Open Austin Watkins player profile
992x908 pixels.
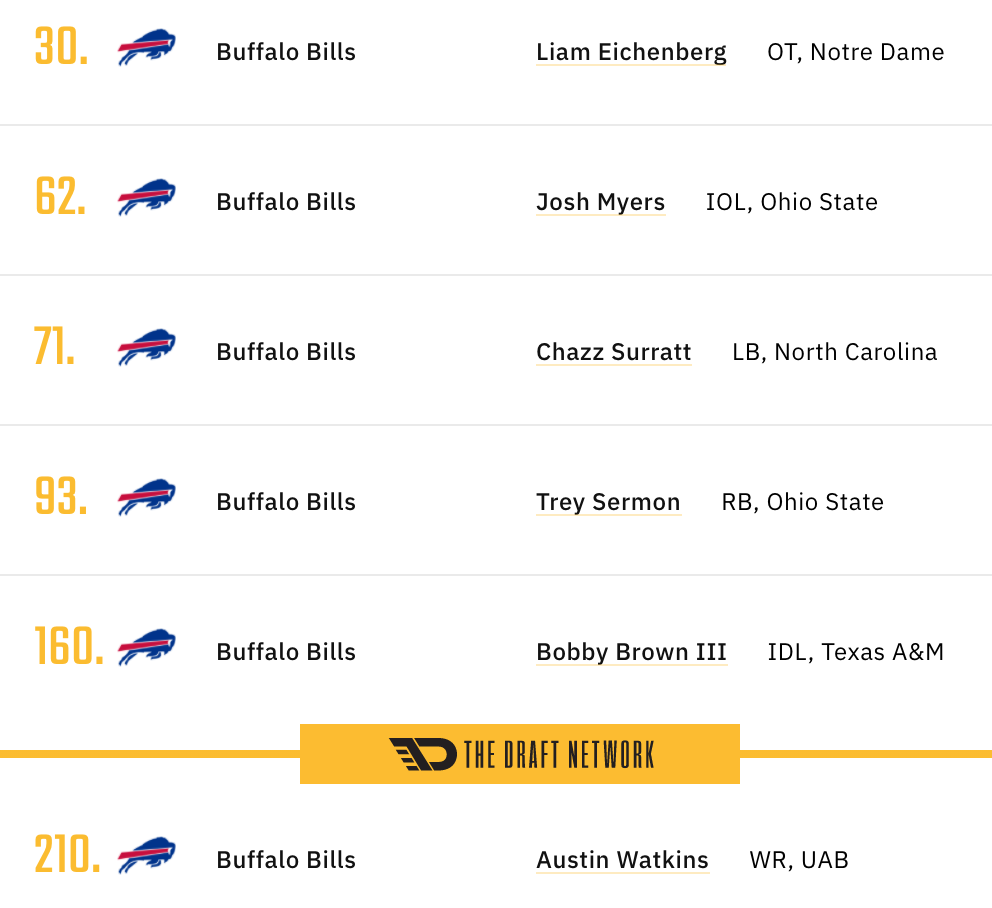tap(623, 860)
